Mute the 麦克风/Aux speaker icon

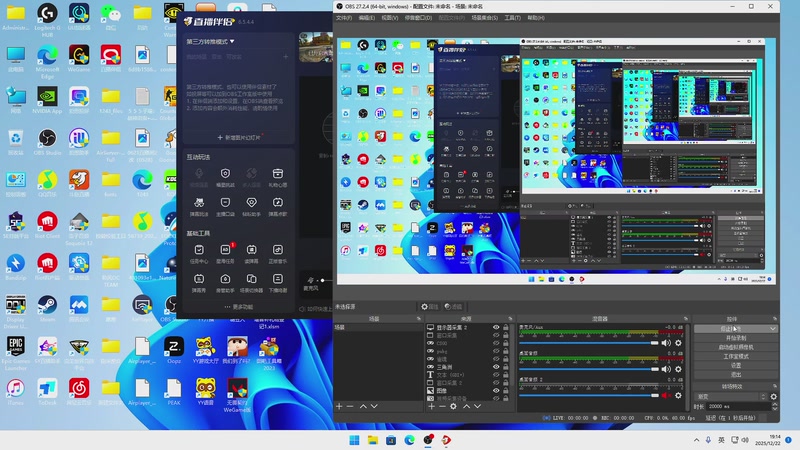click(x=666, y=343)
